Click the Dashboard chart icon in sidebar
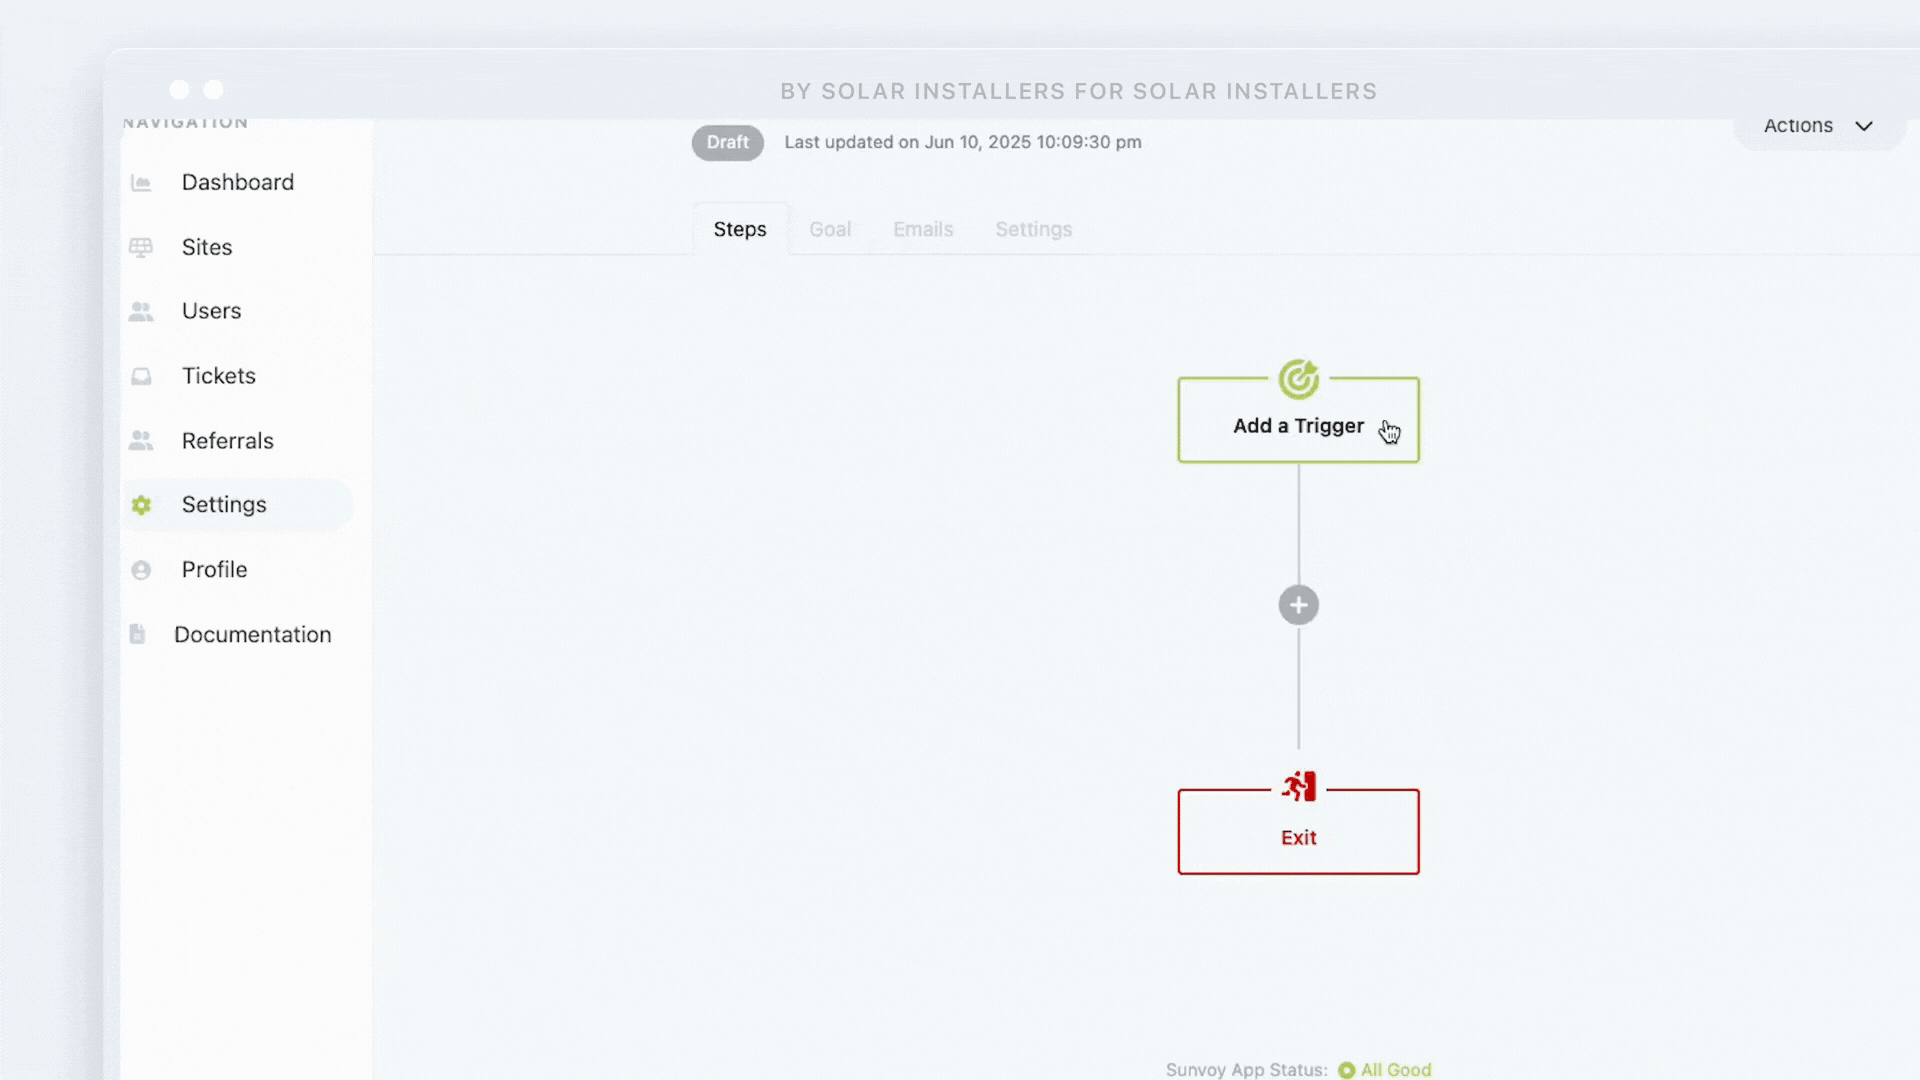Image resolution: width=1920 pixels, height=1080 pixels. coord(141,183)
